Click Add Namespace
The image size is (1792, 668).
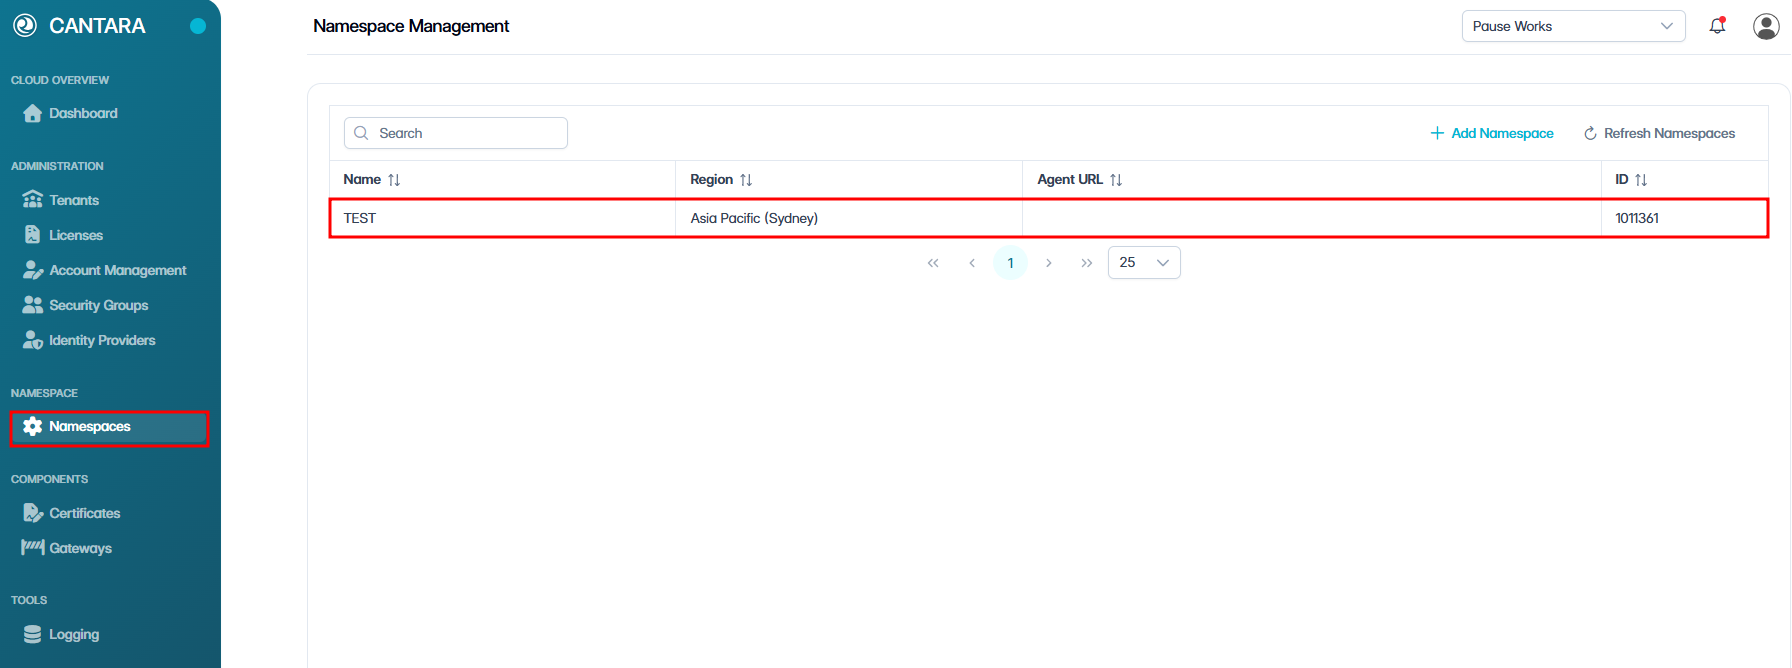pyautogui.click(x=1491, y=133)
